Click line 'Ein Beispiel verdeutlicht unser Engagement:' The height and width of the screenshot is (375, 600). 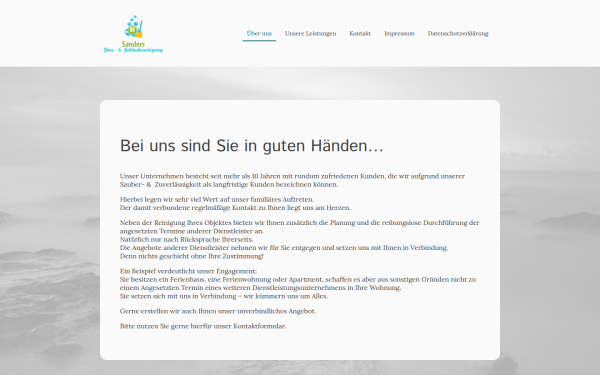coord(188,271)
